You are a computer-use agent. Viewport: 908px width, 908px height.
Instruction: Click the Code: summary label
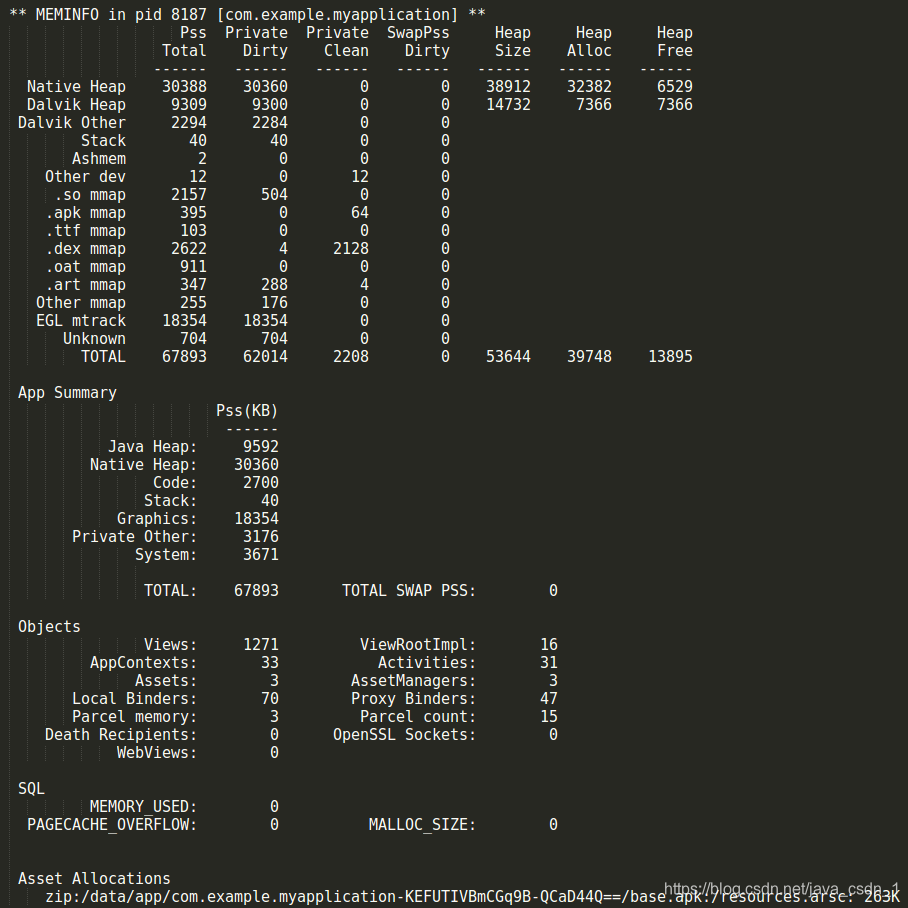(175, 482)
